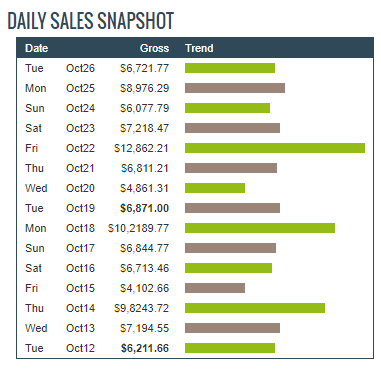Select the Oct26 green trend bar

point(230,68)
